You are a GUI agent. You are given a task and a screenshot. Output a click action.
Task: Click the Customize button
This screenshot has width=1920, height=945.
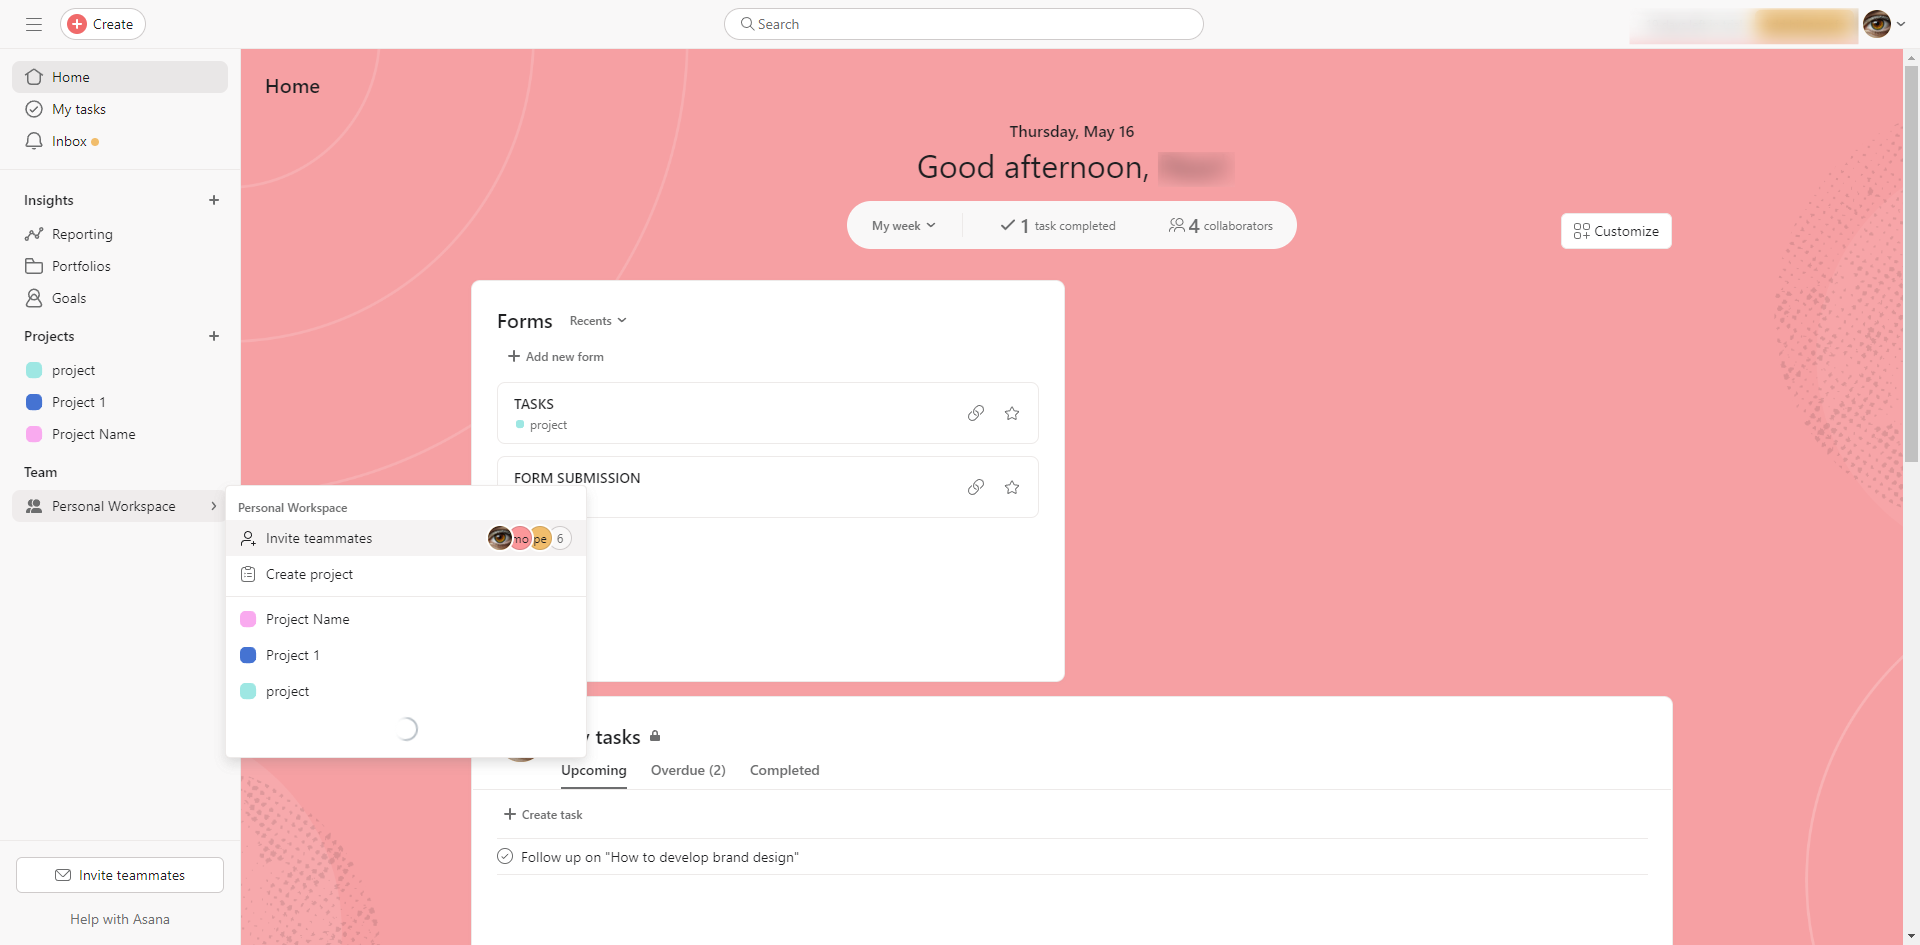[x=1616, y=231]
